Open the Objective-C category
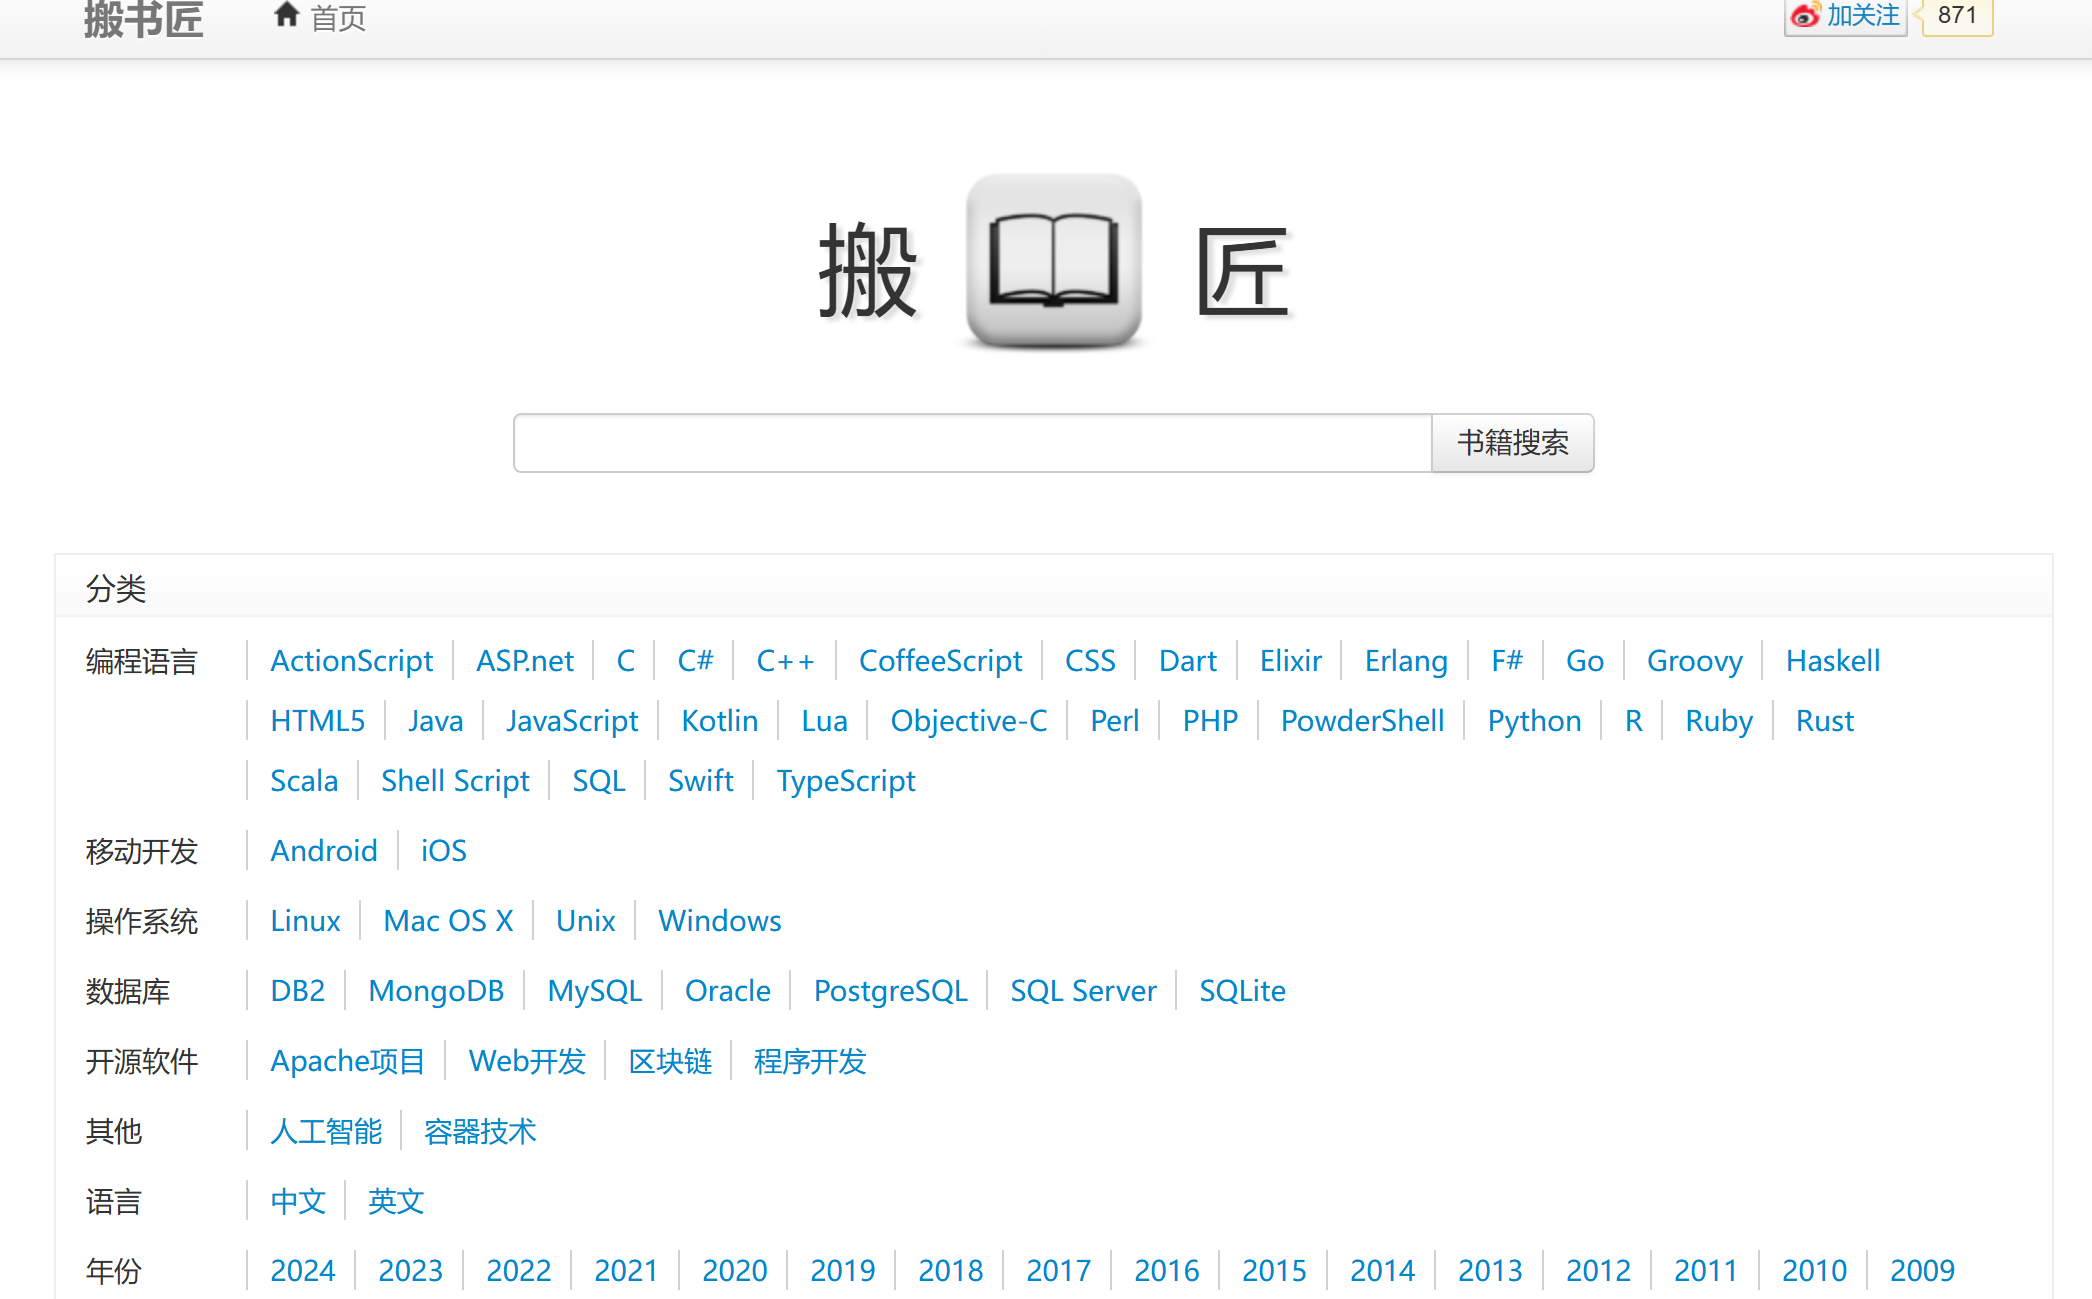 coord(968,721)
